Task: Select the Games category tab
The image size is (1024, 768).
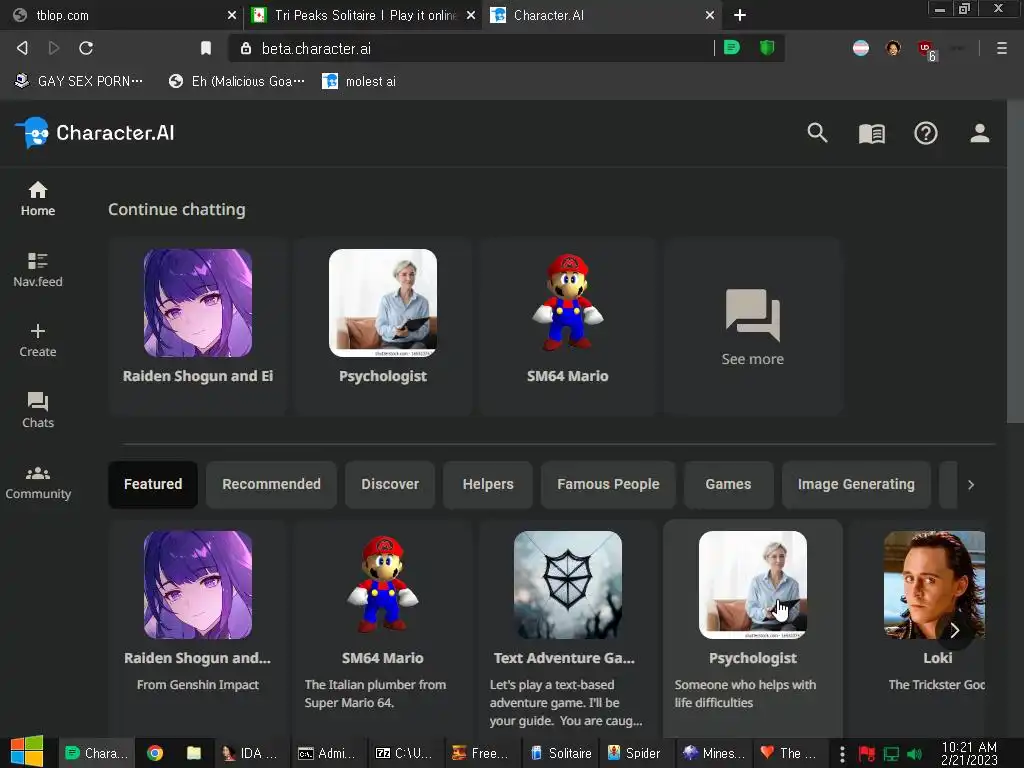Action: tap(728, 484)
